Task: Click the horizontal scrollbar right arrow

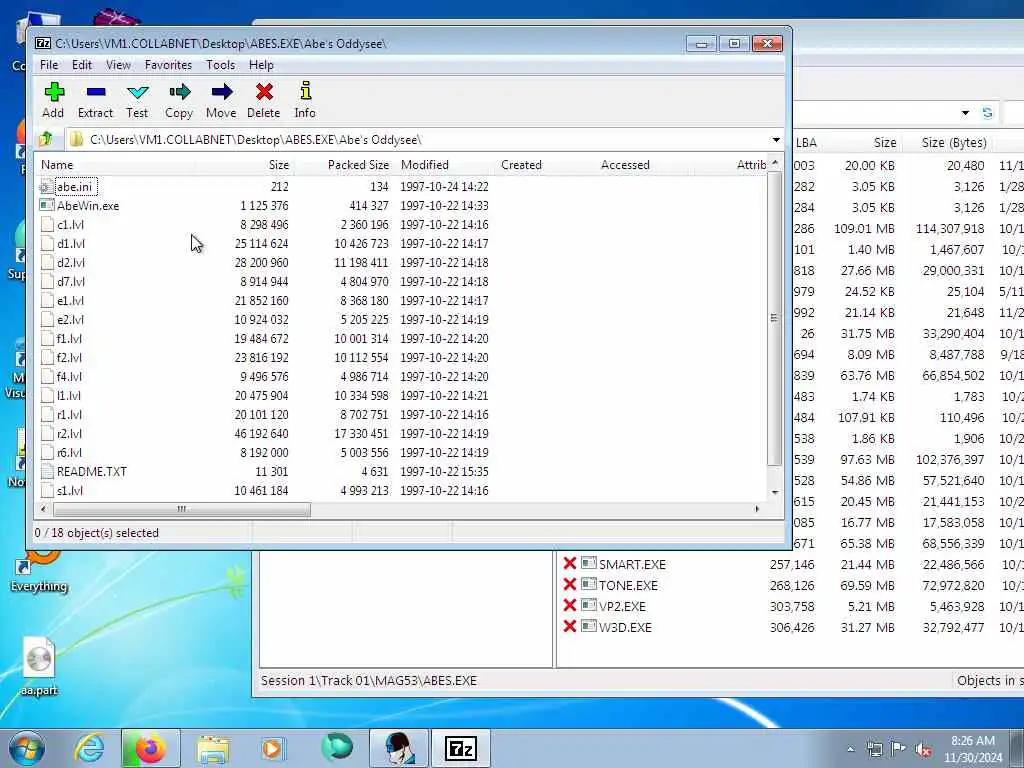Action: [x=757, y=509]
